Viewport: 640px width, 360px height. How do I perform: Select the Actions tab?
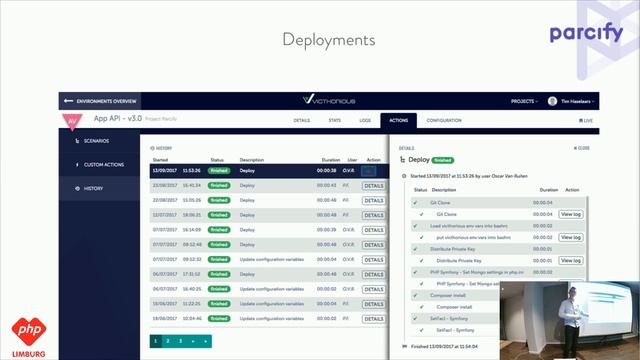398,120
